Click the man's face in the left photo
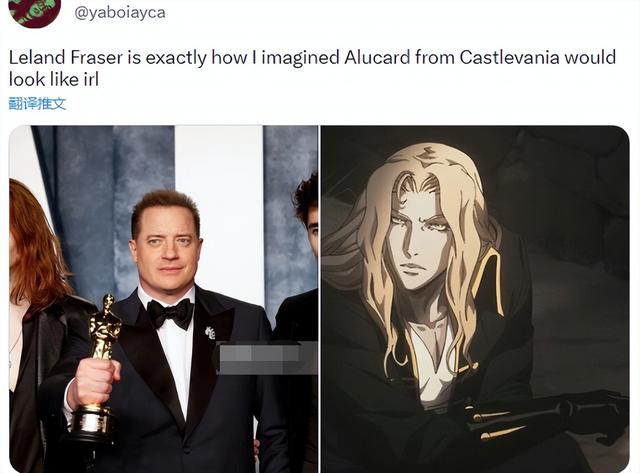The image size is (640, 473). [167, 245]
